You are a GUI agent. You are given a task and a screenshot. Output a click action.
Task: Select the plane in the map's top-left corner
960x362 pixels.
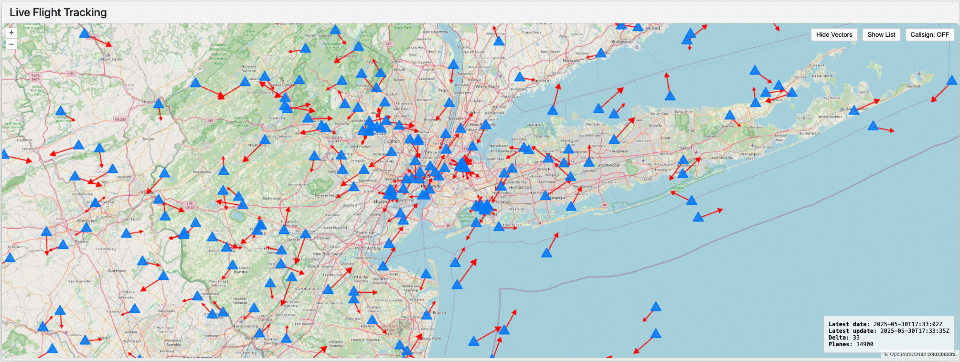tap(84, 33)
